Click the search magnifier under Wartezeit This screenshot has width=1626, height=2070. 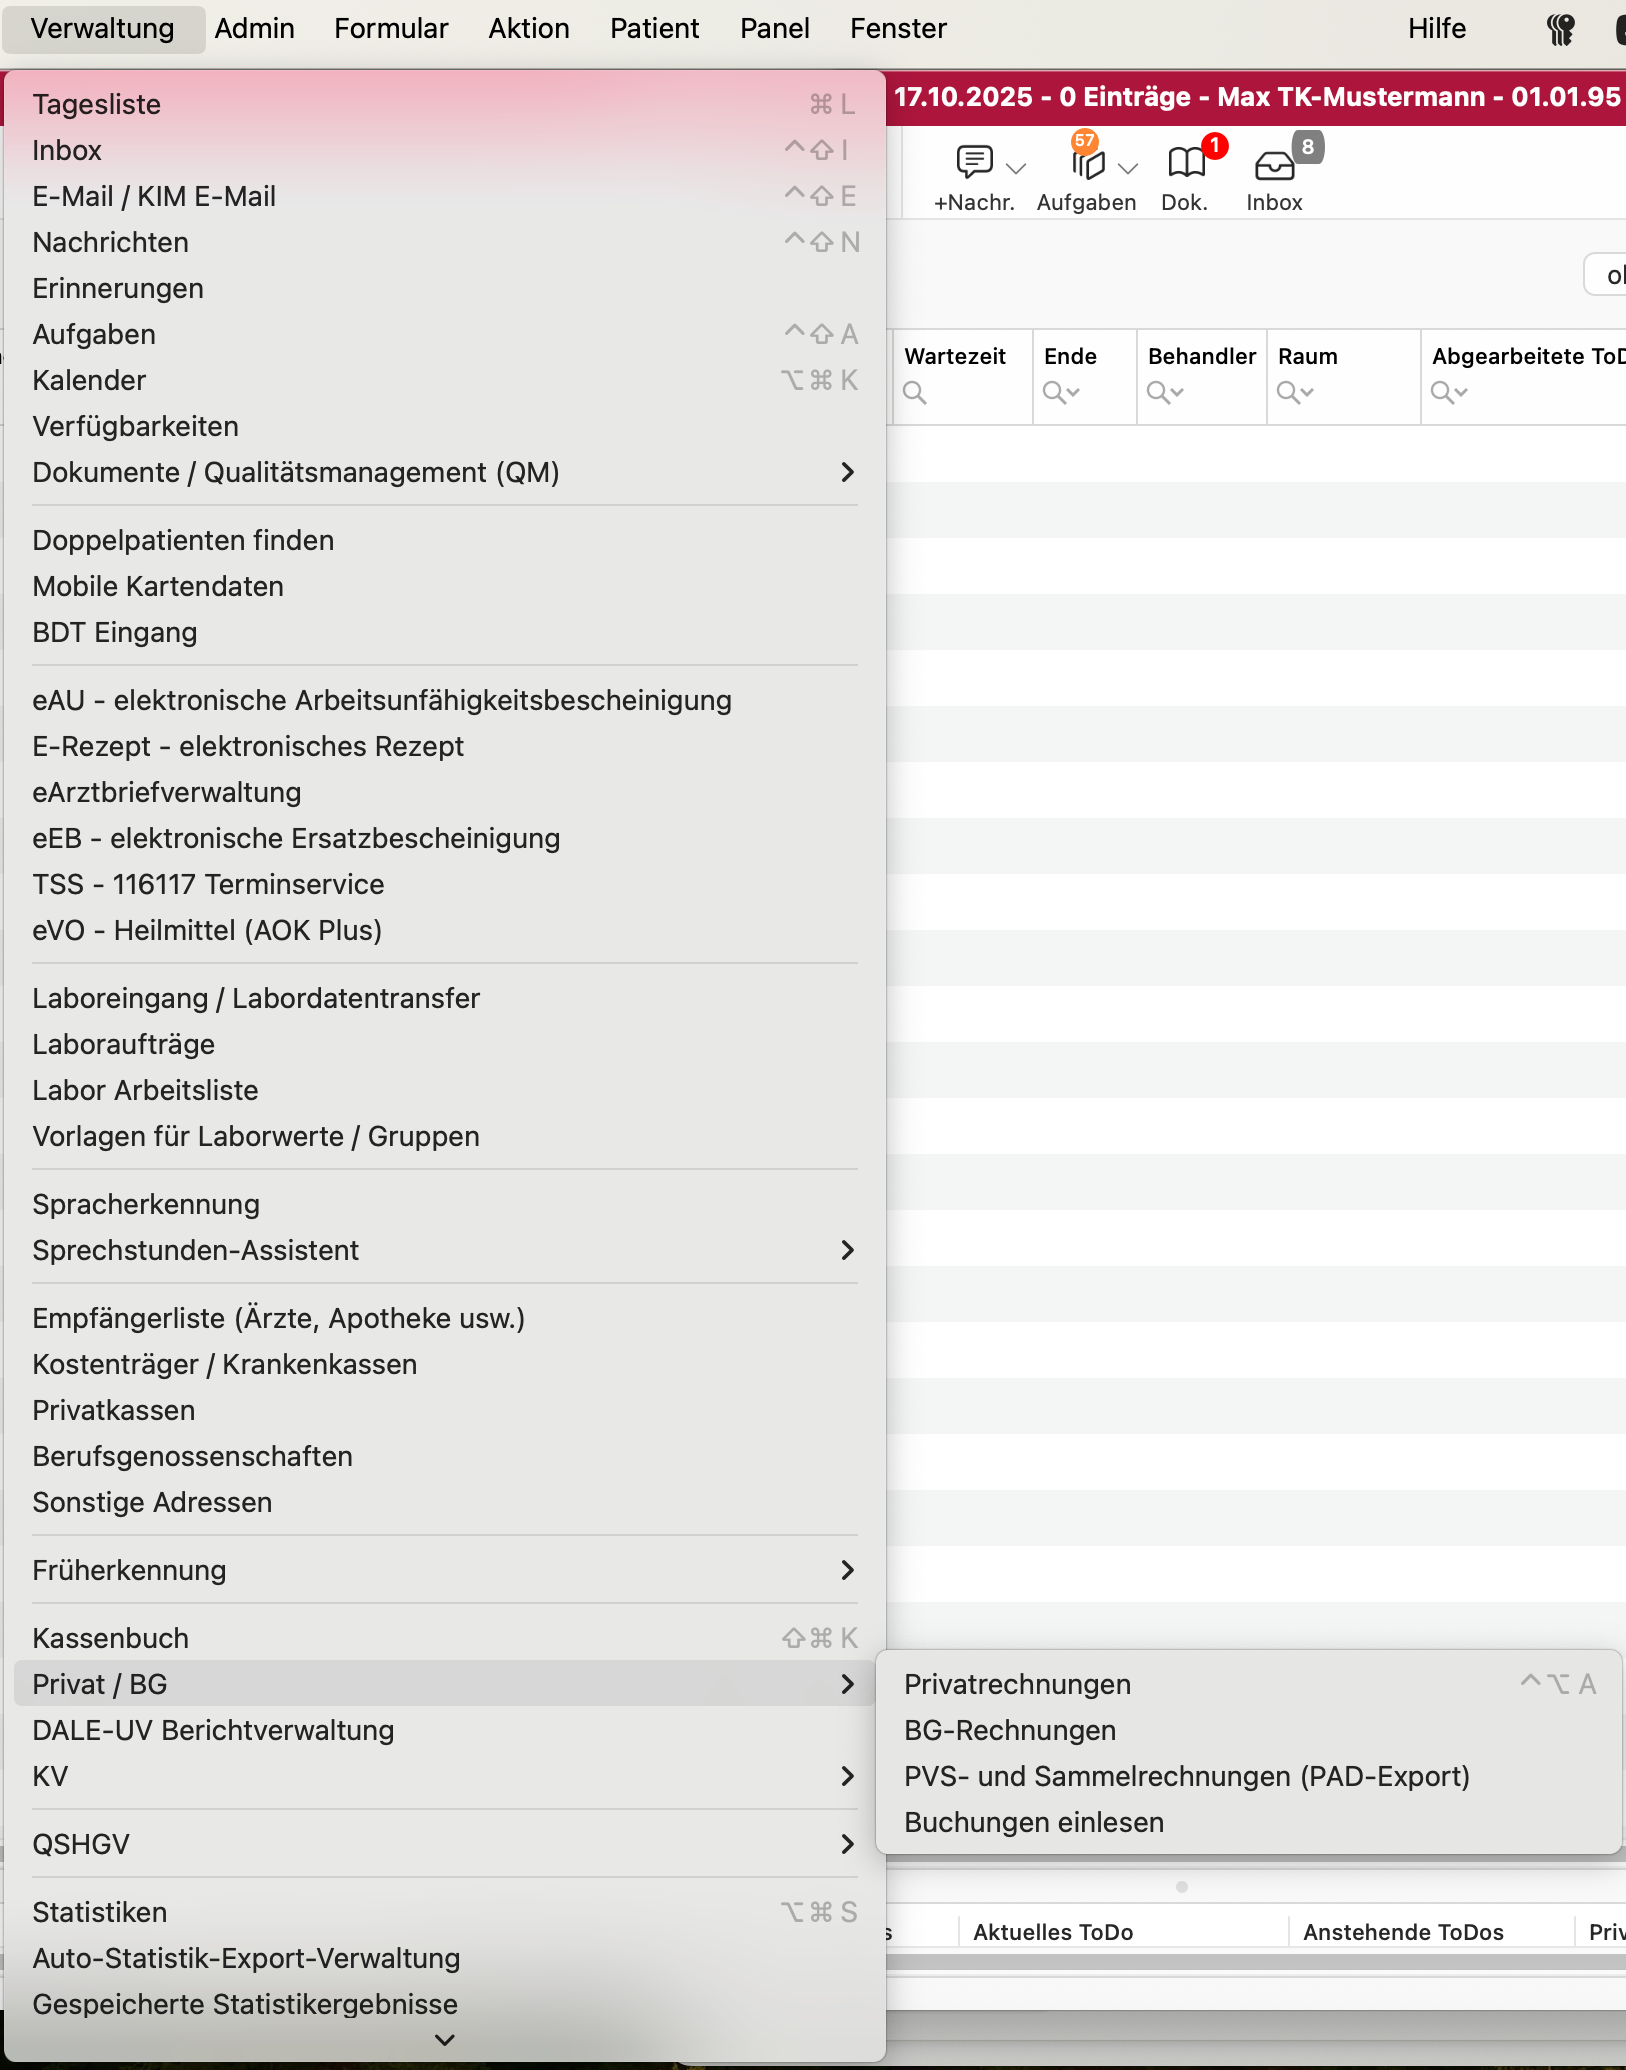click(x=914, y=392)
